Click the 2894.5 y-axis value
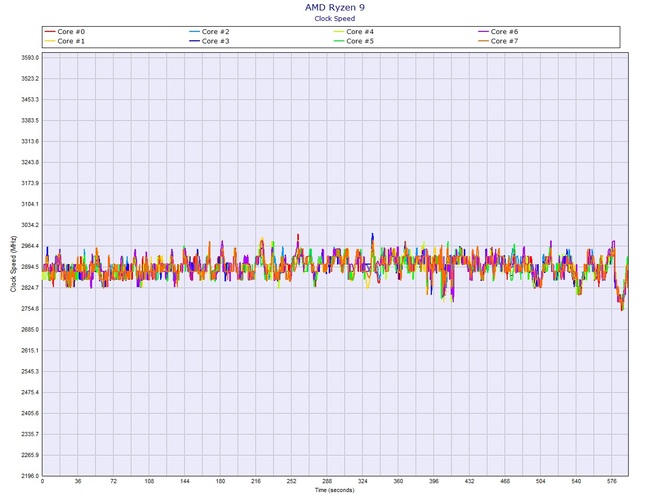The width and height of the screenshot is (670, 502). 30,267
